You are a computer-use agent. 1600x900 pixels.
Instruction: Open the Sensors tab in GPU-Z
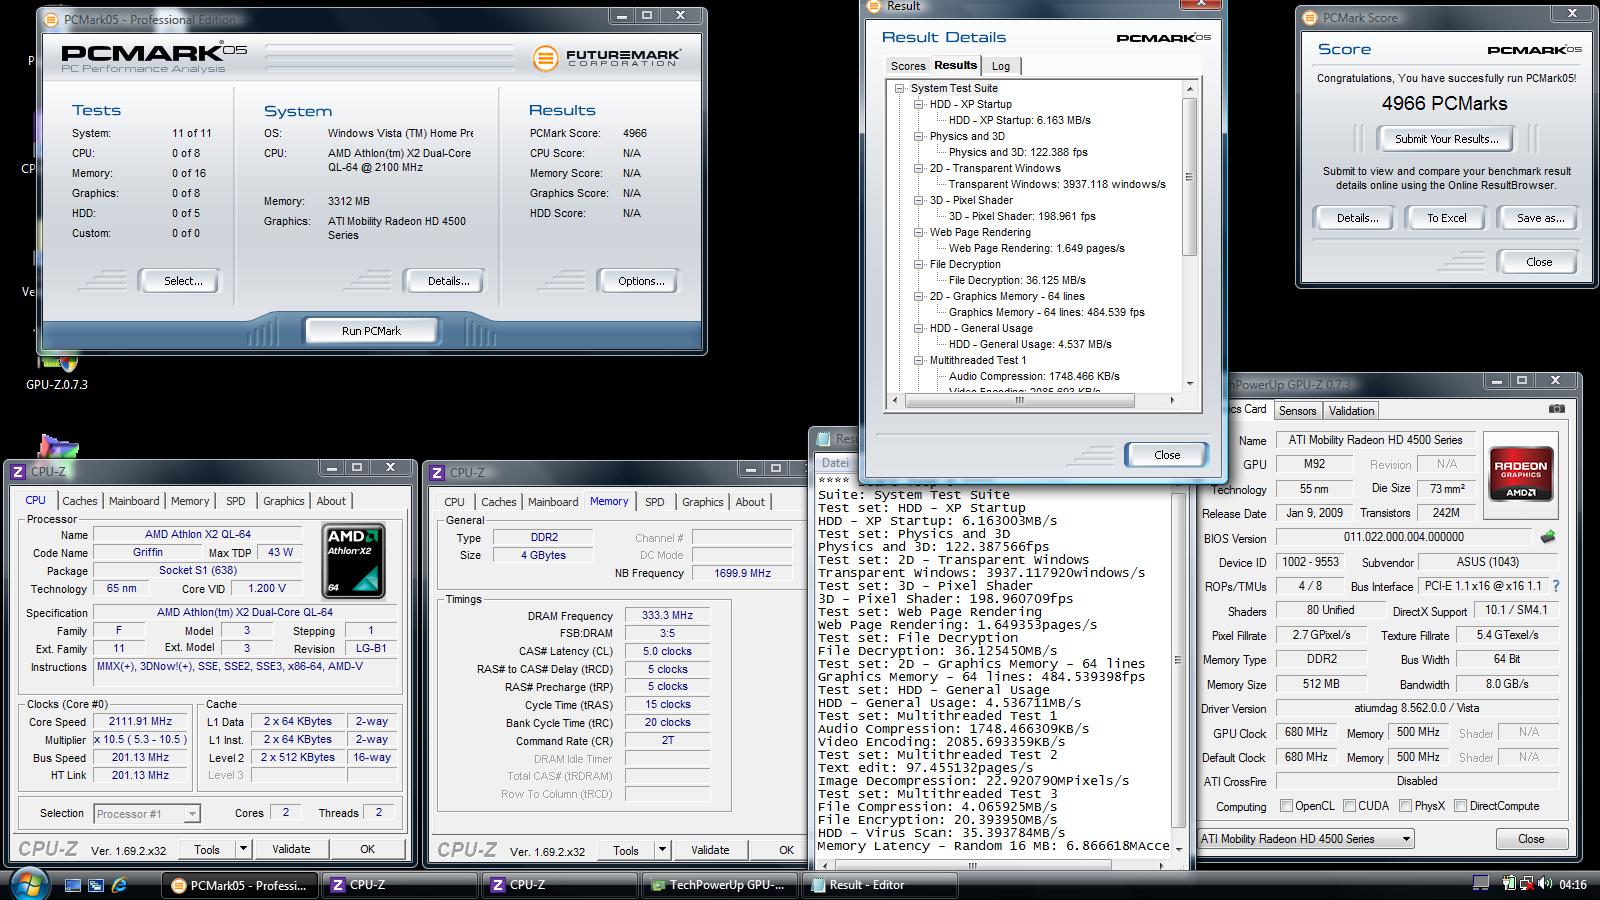click(x=1298, y=411)
